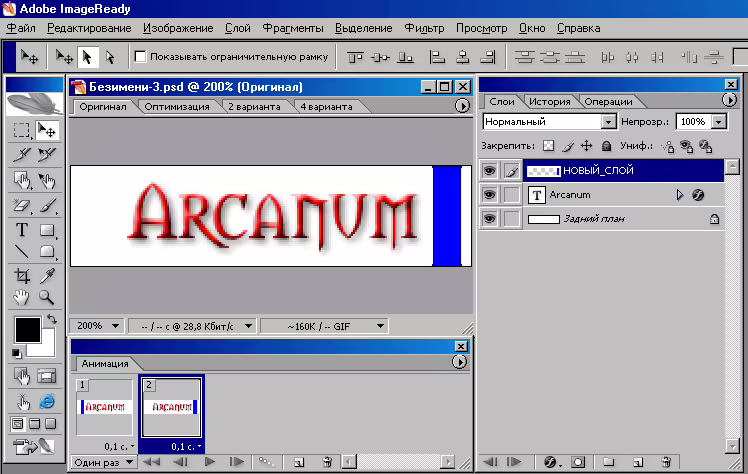
Task: Toggle lock position
Action: [587, 146]
